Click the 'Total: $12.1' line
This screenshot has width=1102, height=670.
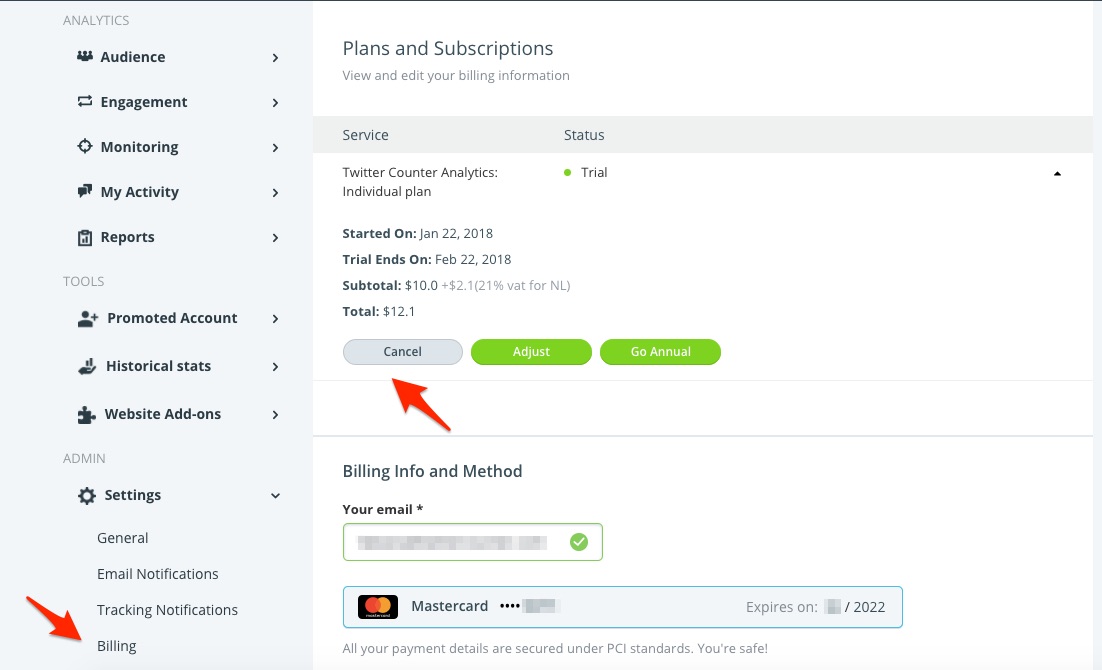379,311
